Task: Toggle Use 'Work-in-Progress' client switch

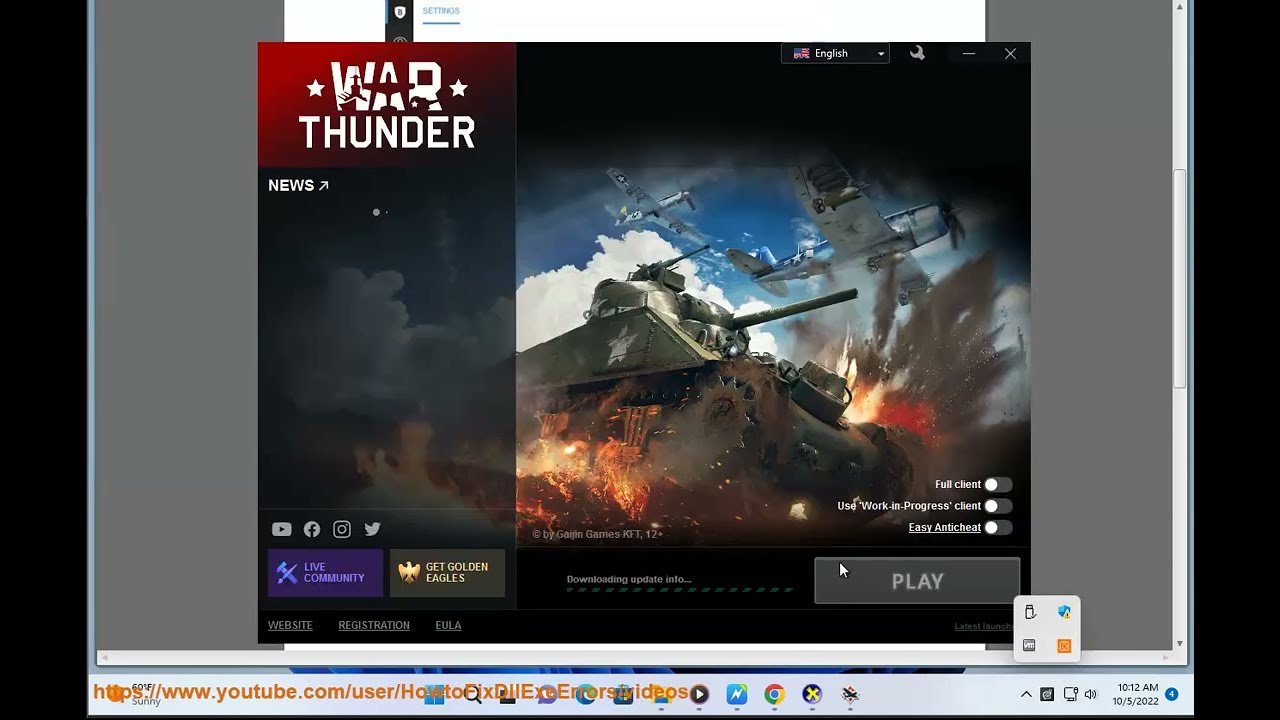Action: click(998, 506)
